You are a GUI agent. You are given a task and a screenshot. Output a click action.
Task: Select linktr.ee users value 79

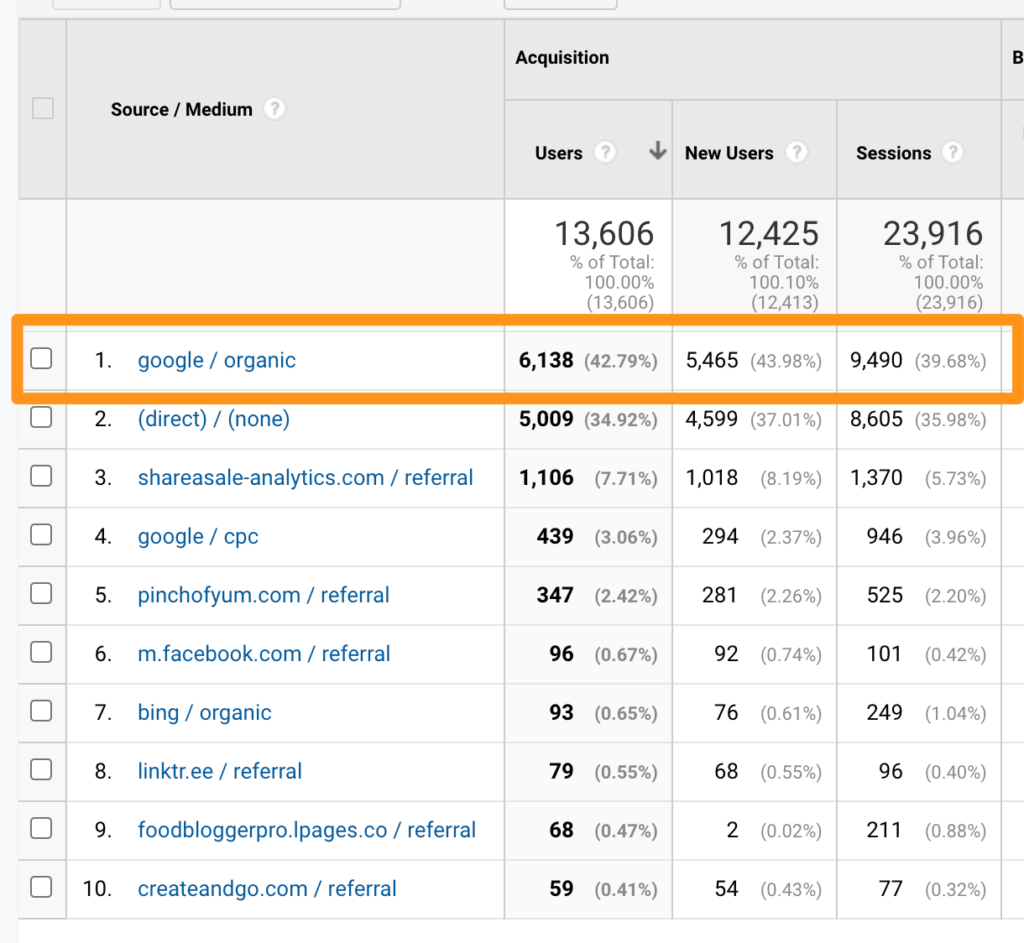click(562, 772)
